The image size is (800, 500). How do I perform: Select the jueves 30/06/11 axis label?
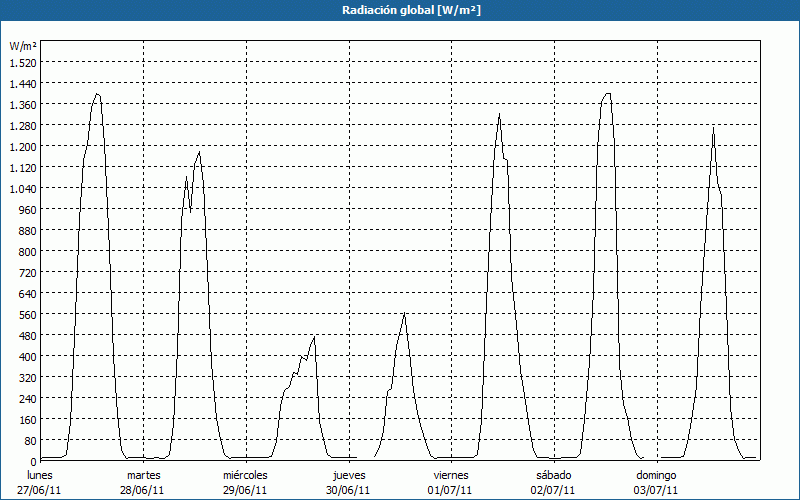(348, 483)
